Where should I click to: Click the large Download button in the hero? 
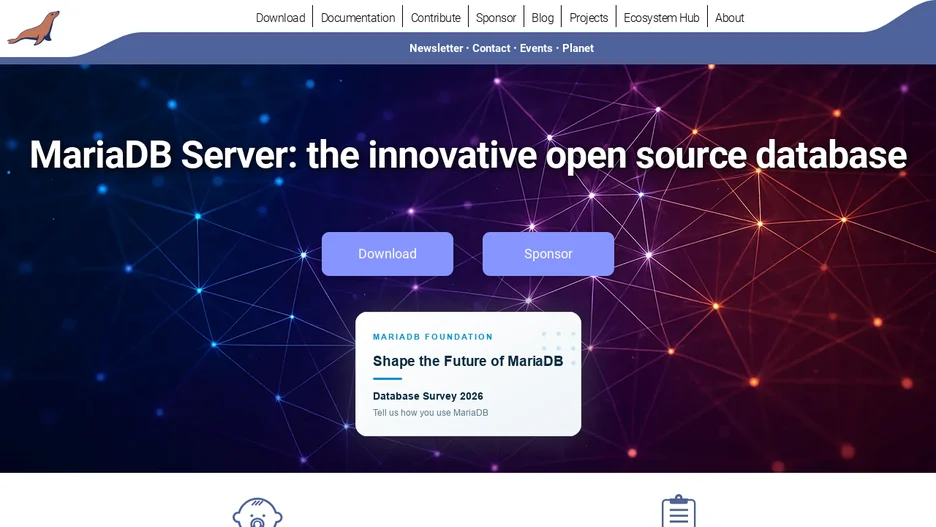pos(387,254)
